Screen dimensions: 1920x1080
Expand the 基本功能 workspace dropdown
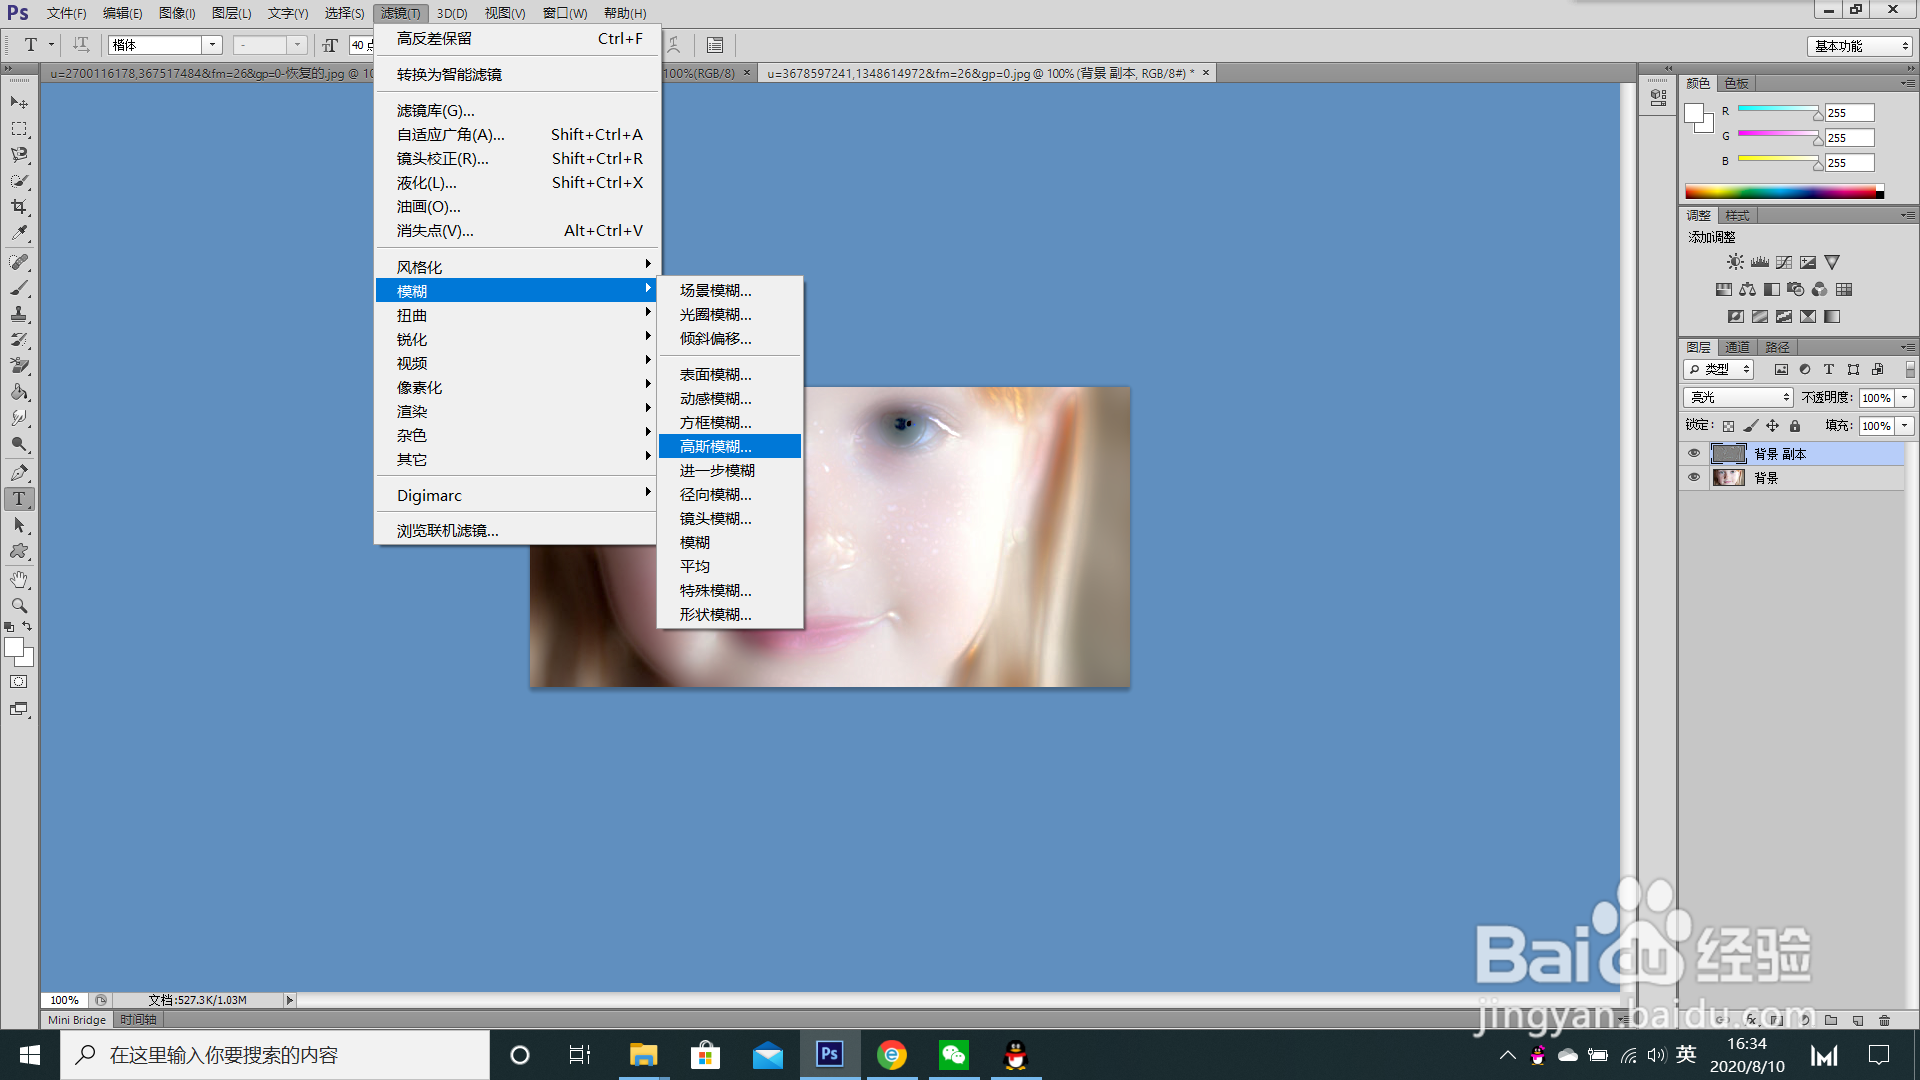[1860, 46]
